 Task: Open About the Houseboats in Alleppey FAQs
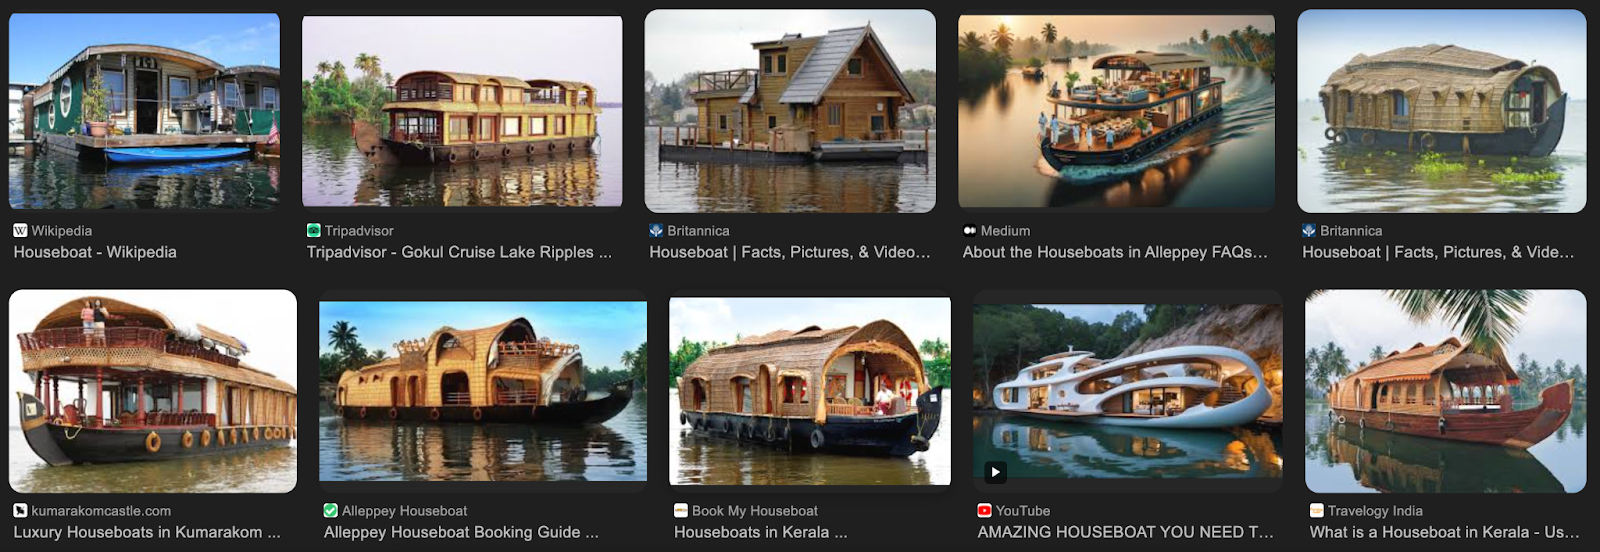pos(1115,253)
